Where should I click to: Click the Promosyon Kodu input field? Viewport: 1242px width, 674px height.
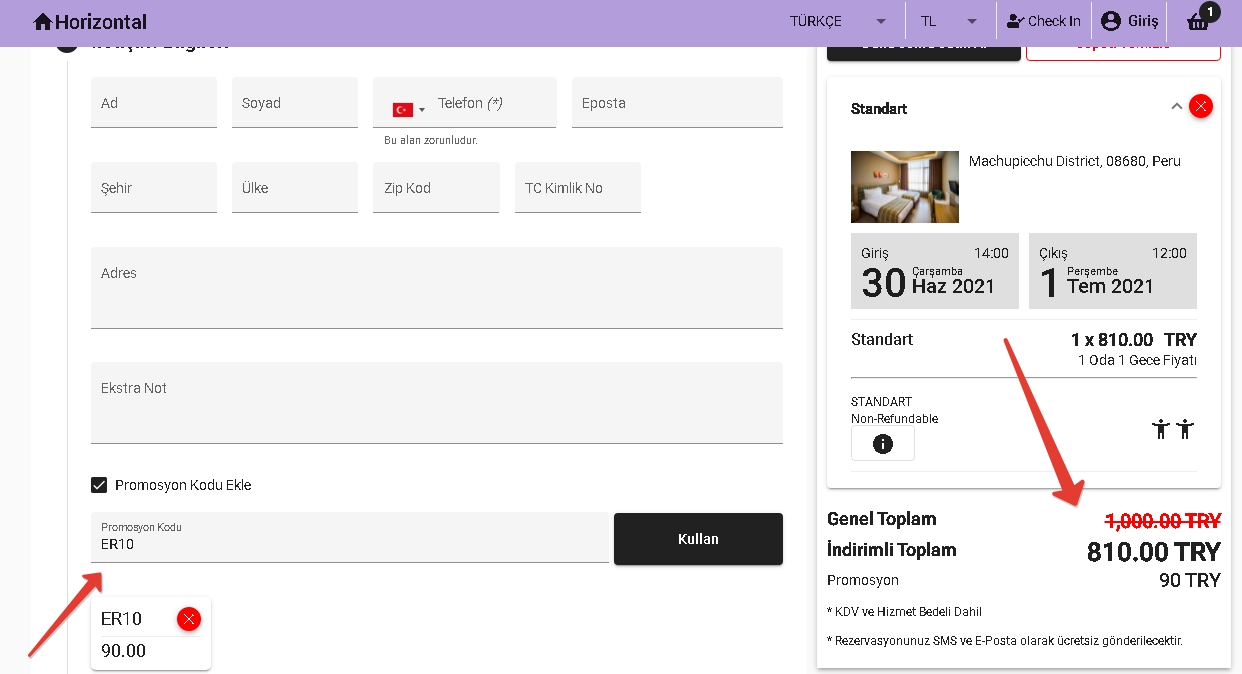[x=349, y=545]
